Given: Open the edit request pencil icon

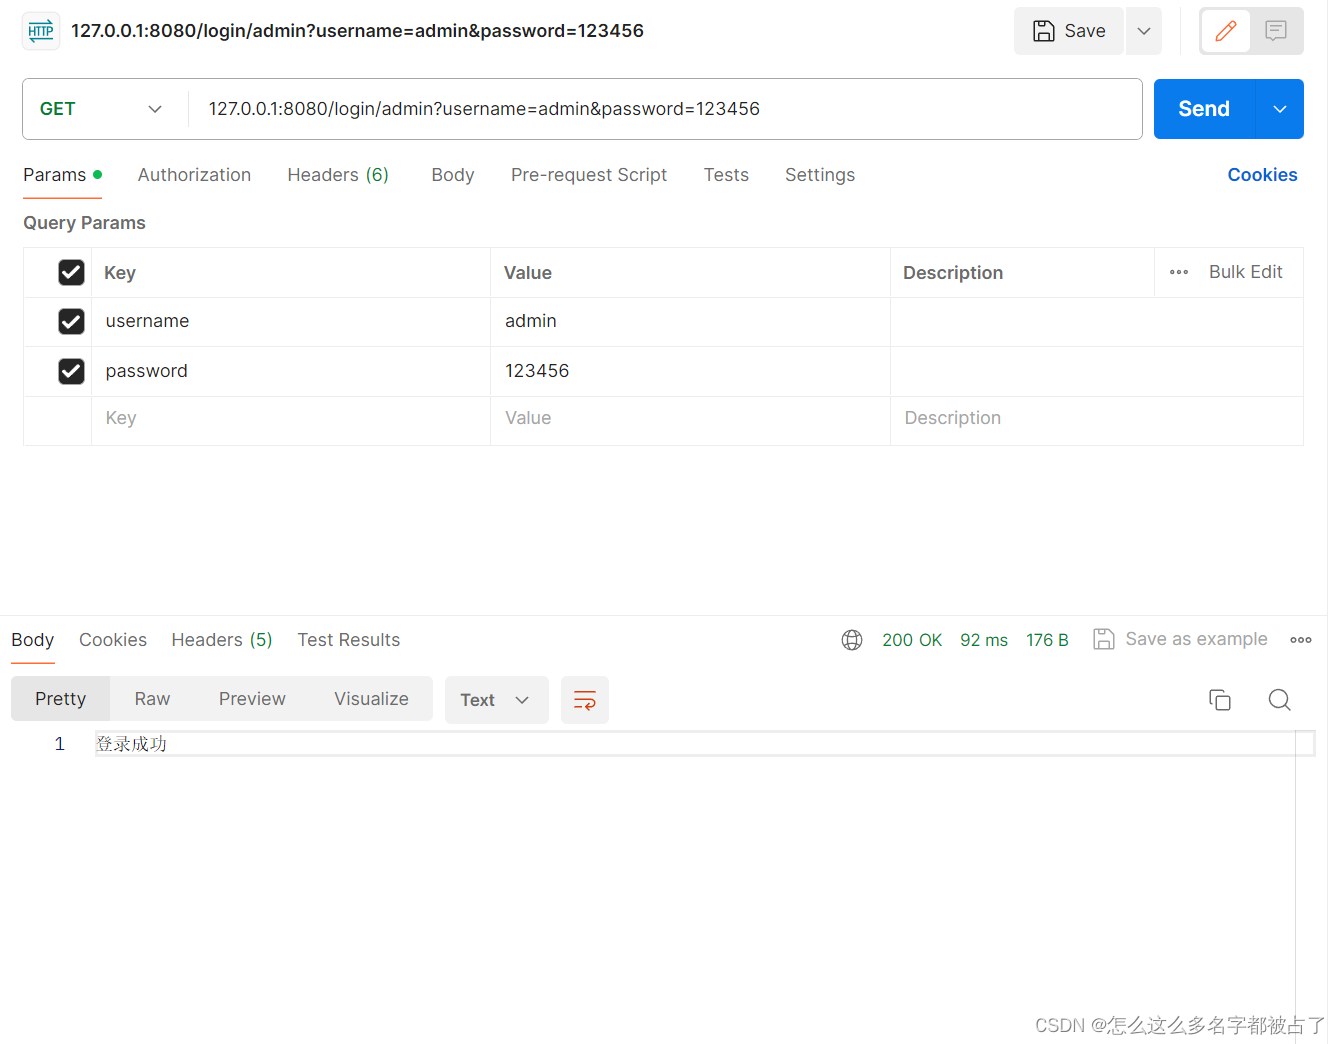Looking at the screenshot, I should (1225, 31).
